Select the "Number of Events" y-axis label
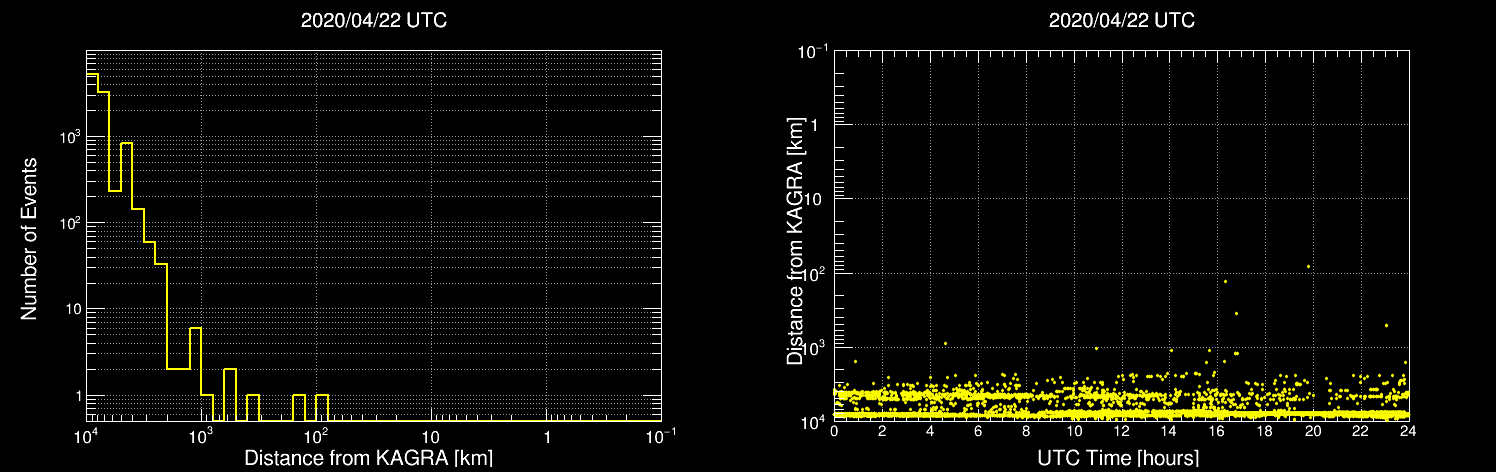Screen dimensions: 1496x472 pos(29,238)
